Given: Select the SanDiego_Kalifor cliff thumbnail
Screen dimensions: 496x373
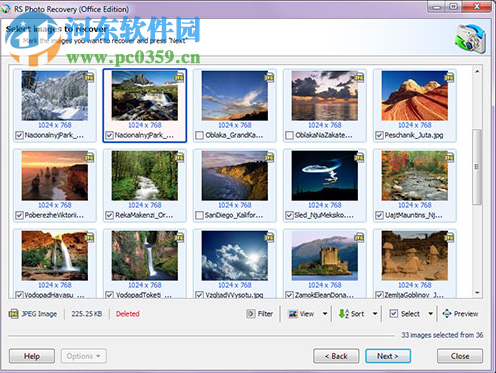Looking at the screenshot, I should (x=235, y=176).
